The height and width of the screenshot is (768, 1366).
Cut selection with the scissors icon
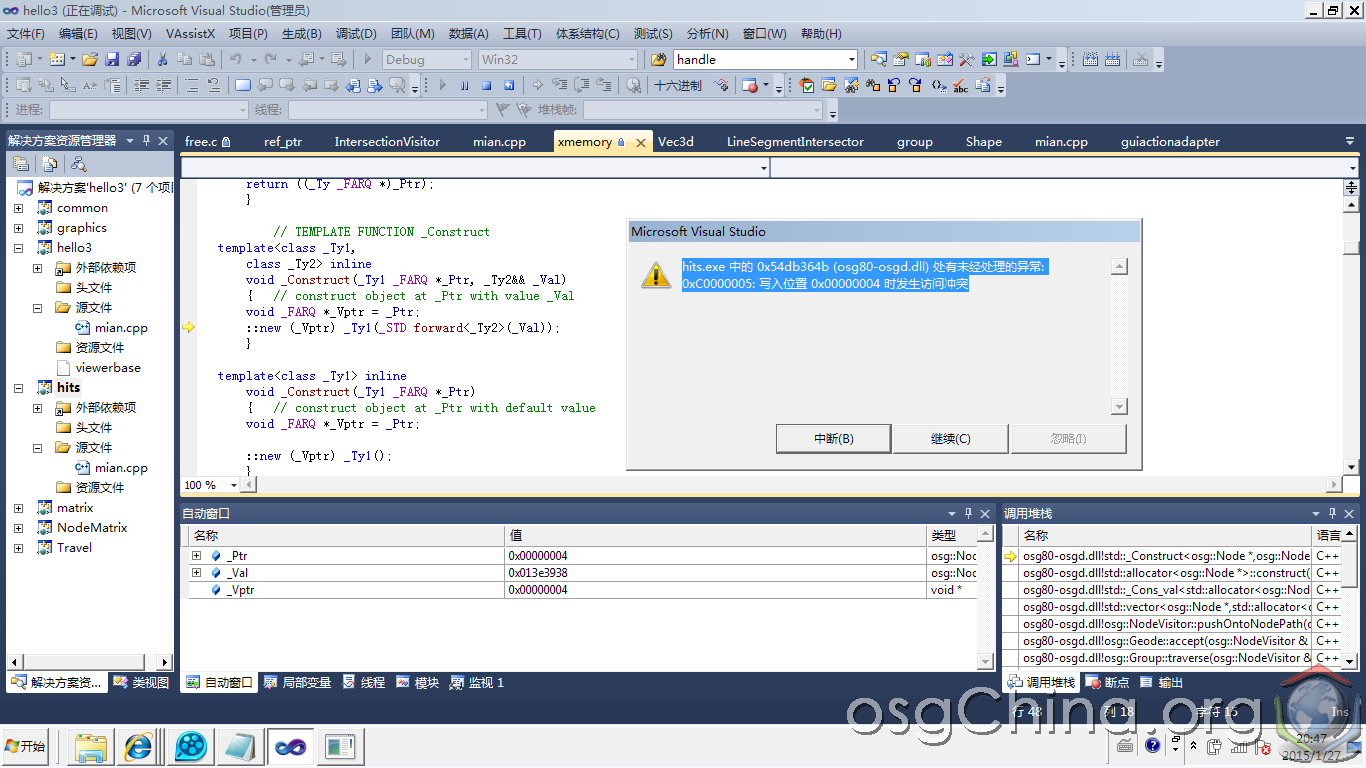(163, 60)
